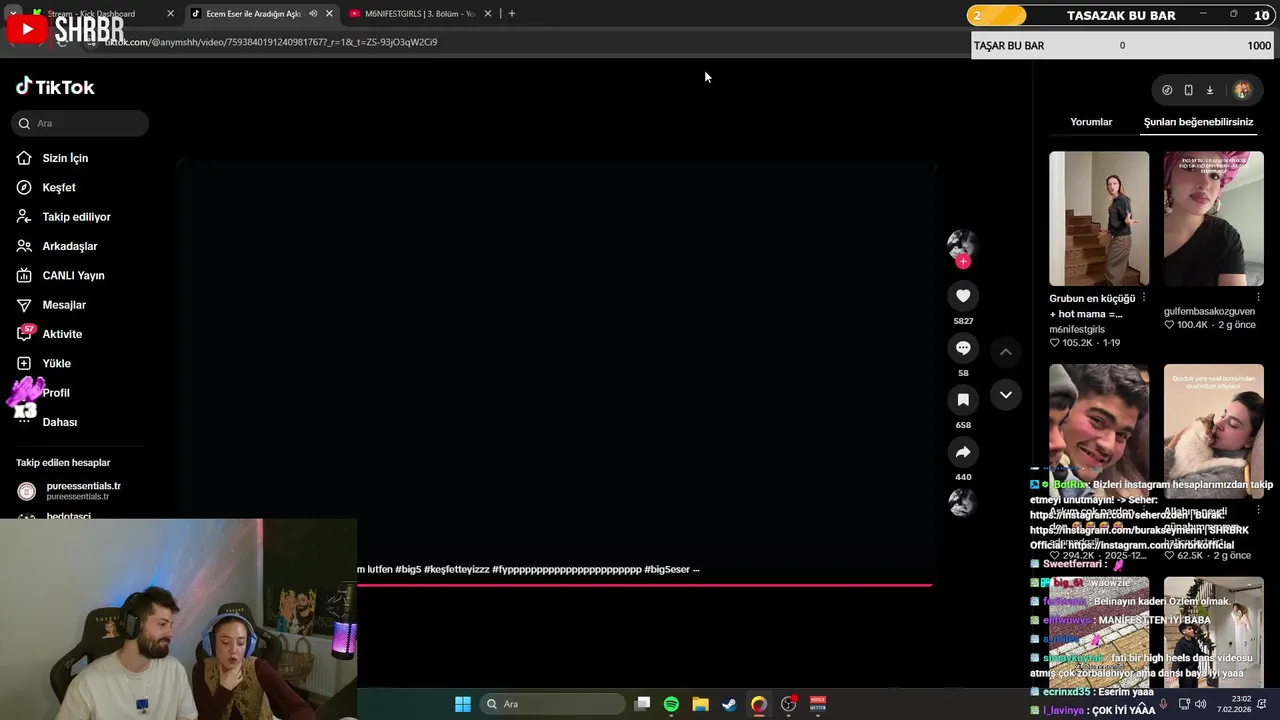Viewport: 1280px width, 720px height.
Task: Open File Explorer from taskbar
Action: click(700, 704)
